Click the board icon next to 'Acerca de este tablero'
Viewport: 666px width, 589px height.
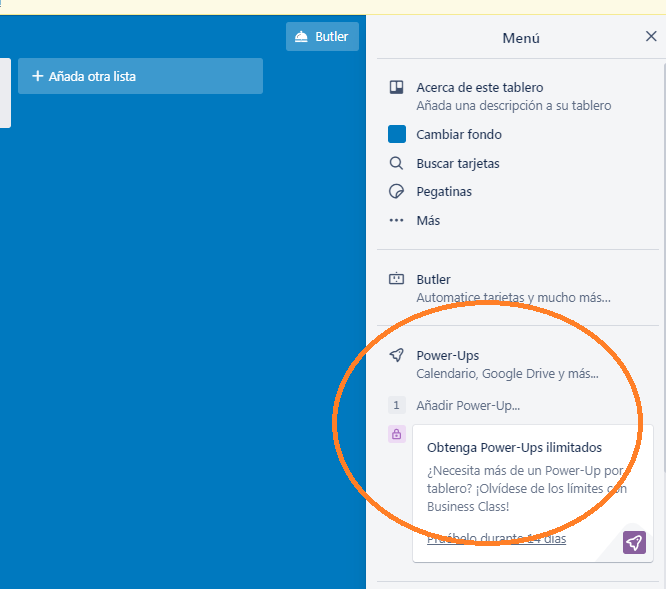click(396, 87)
